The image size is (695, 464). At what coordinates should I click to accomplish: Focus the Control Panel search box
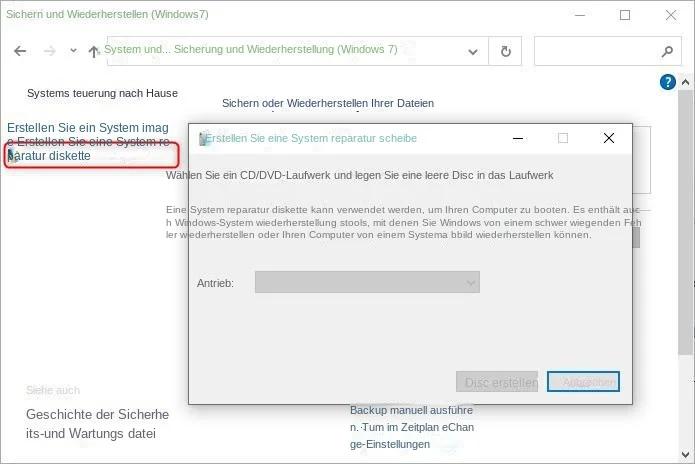607,51
